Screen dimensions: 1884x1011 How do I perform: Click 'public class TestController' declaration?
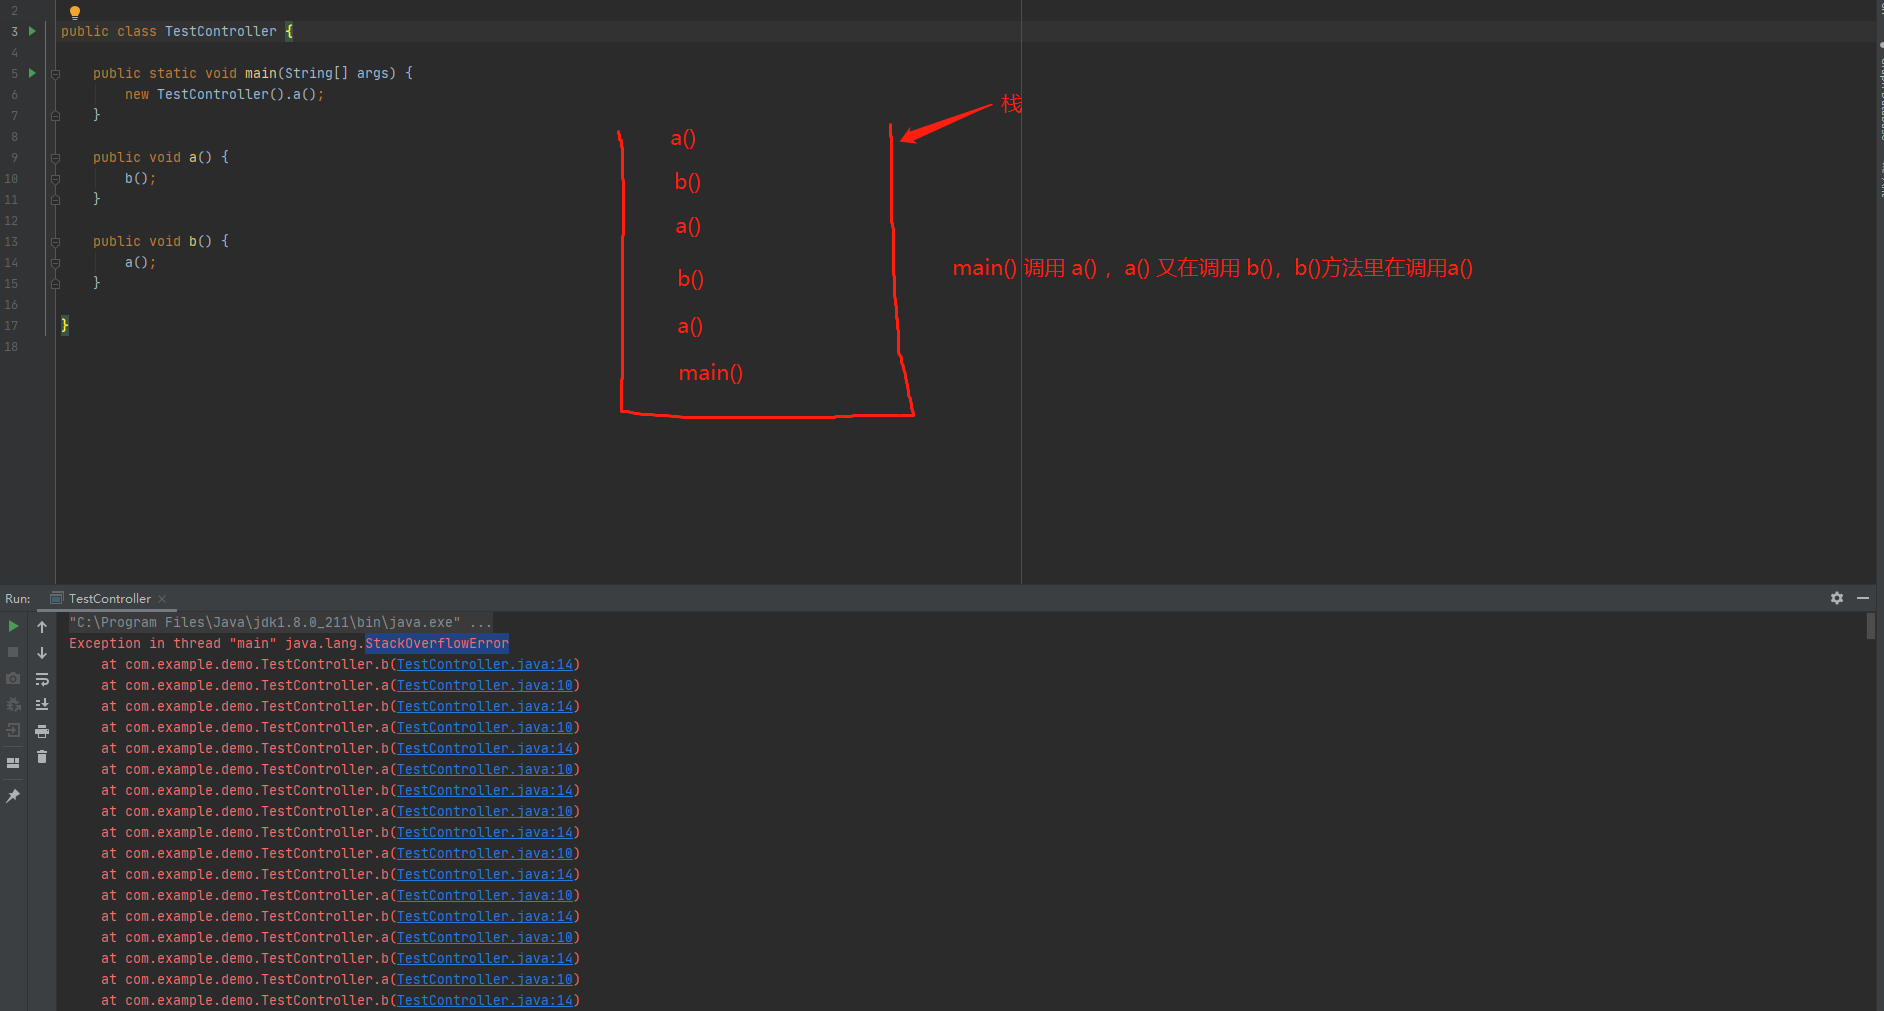(169, 32)
